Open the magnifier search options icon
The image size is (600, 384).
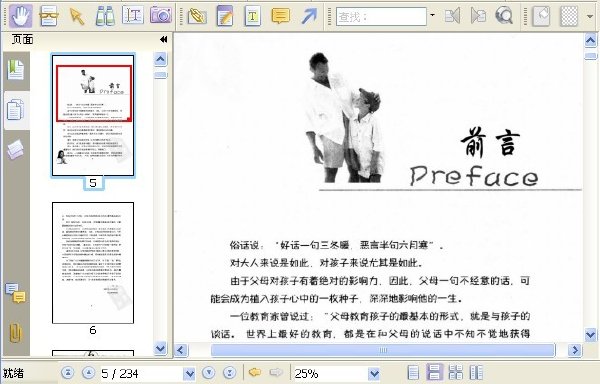coord(504,16)
